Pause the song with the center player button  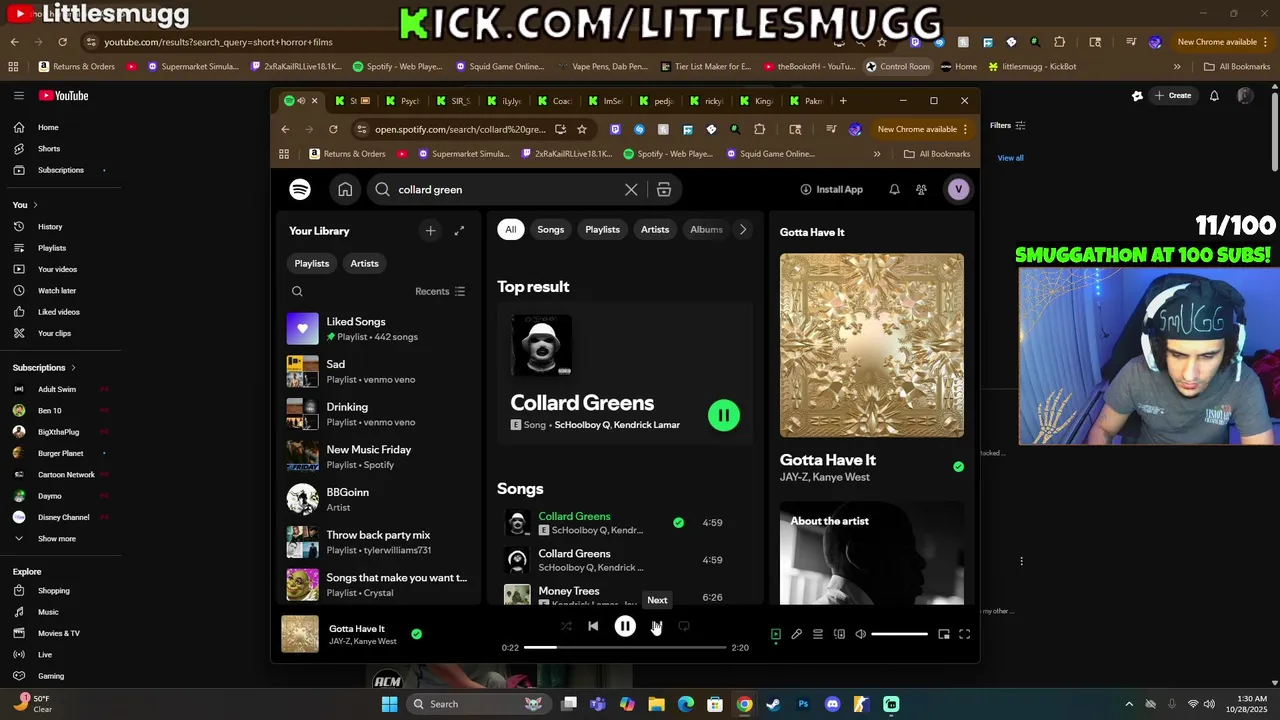point(625,626)
